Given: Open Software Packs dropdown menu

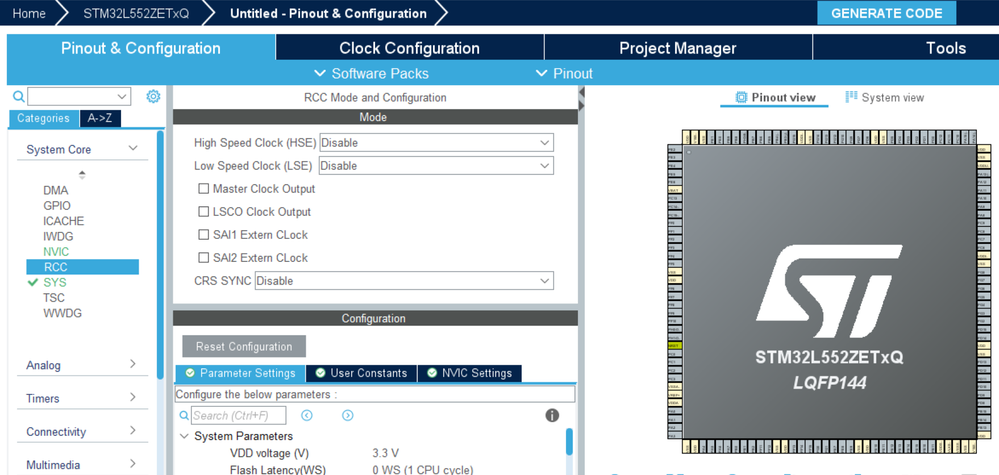Looking at the screenshot, I should click(x=372, y=73).
